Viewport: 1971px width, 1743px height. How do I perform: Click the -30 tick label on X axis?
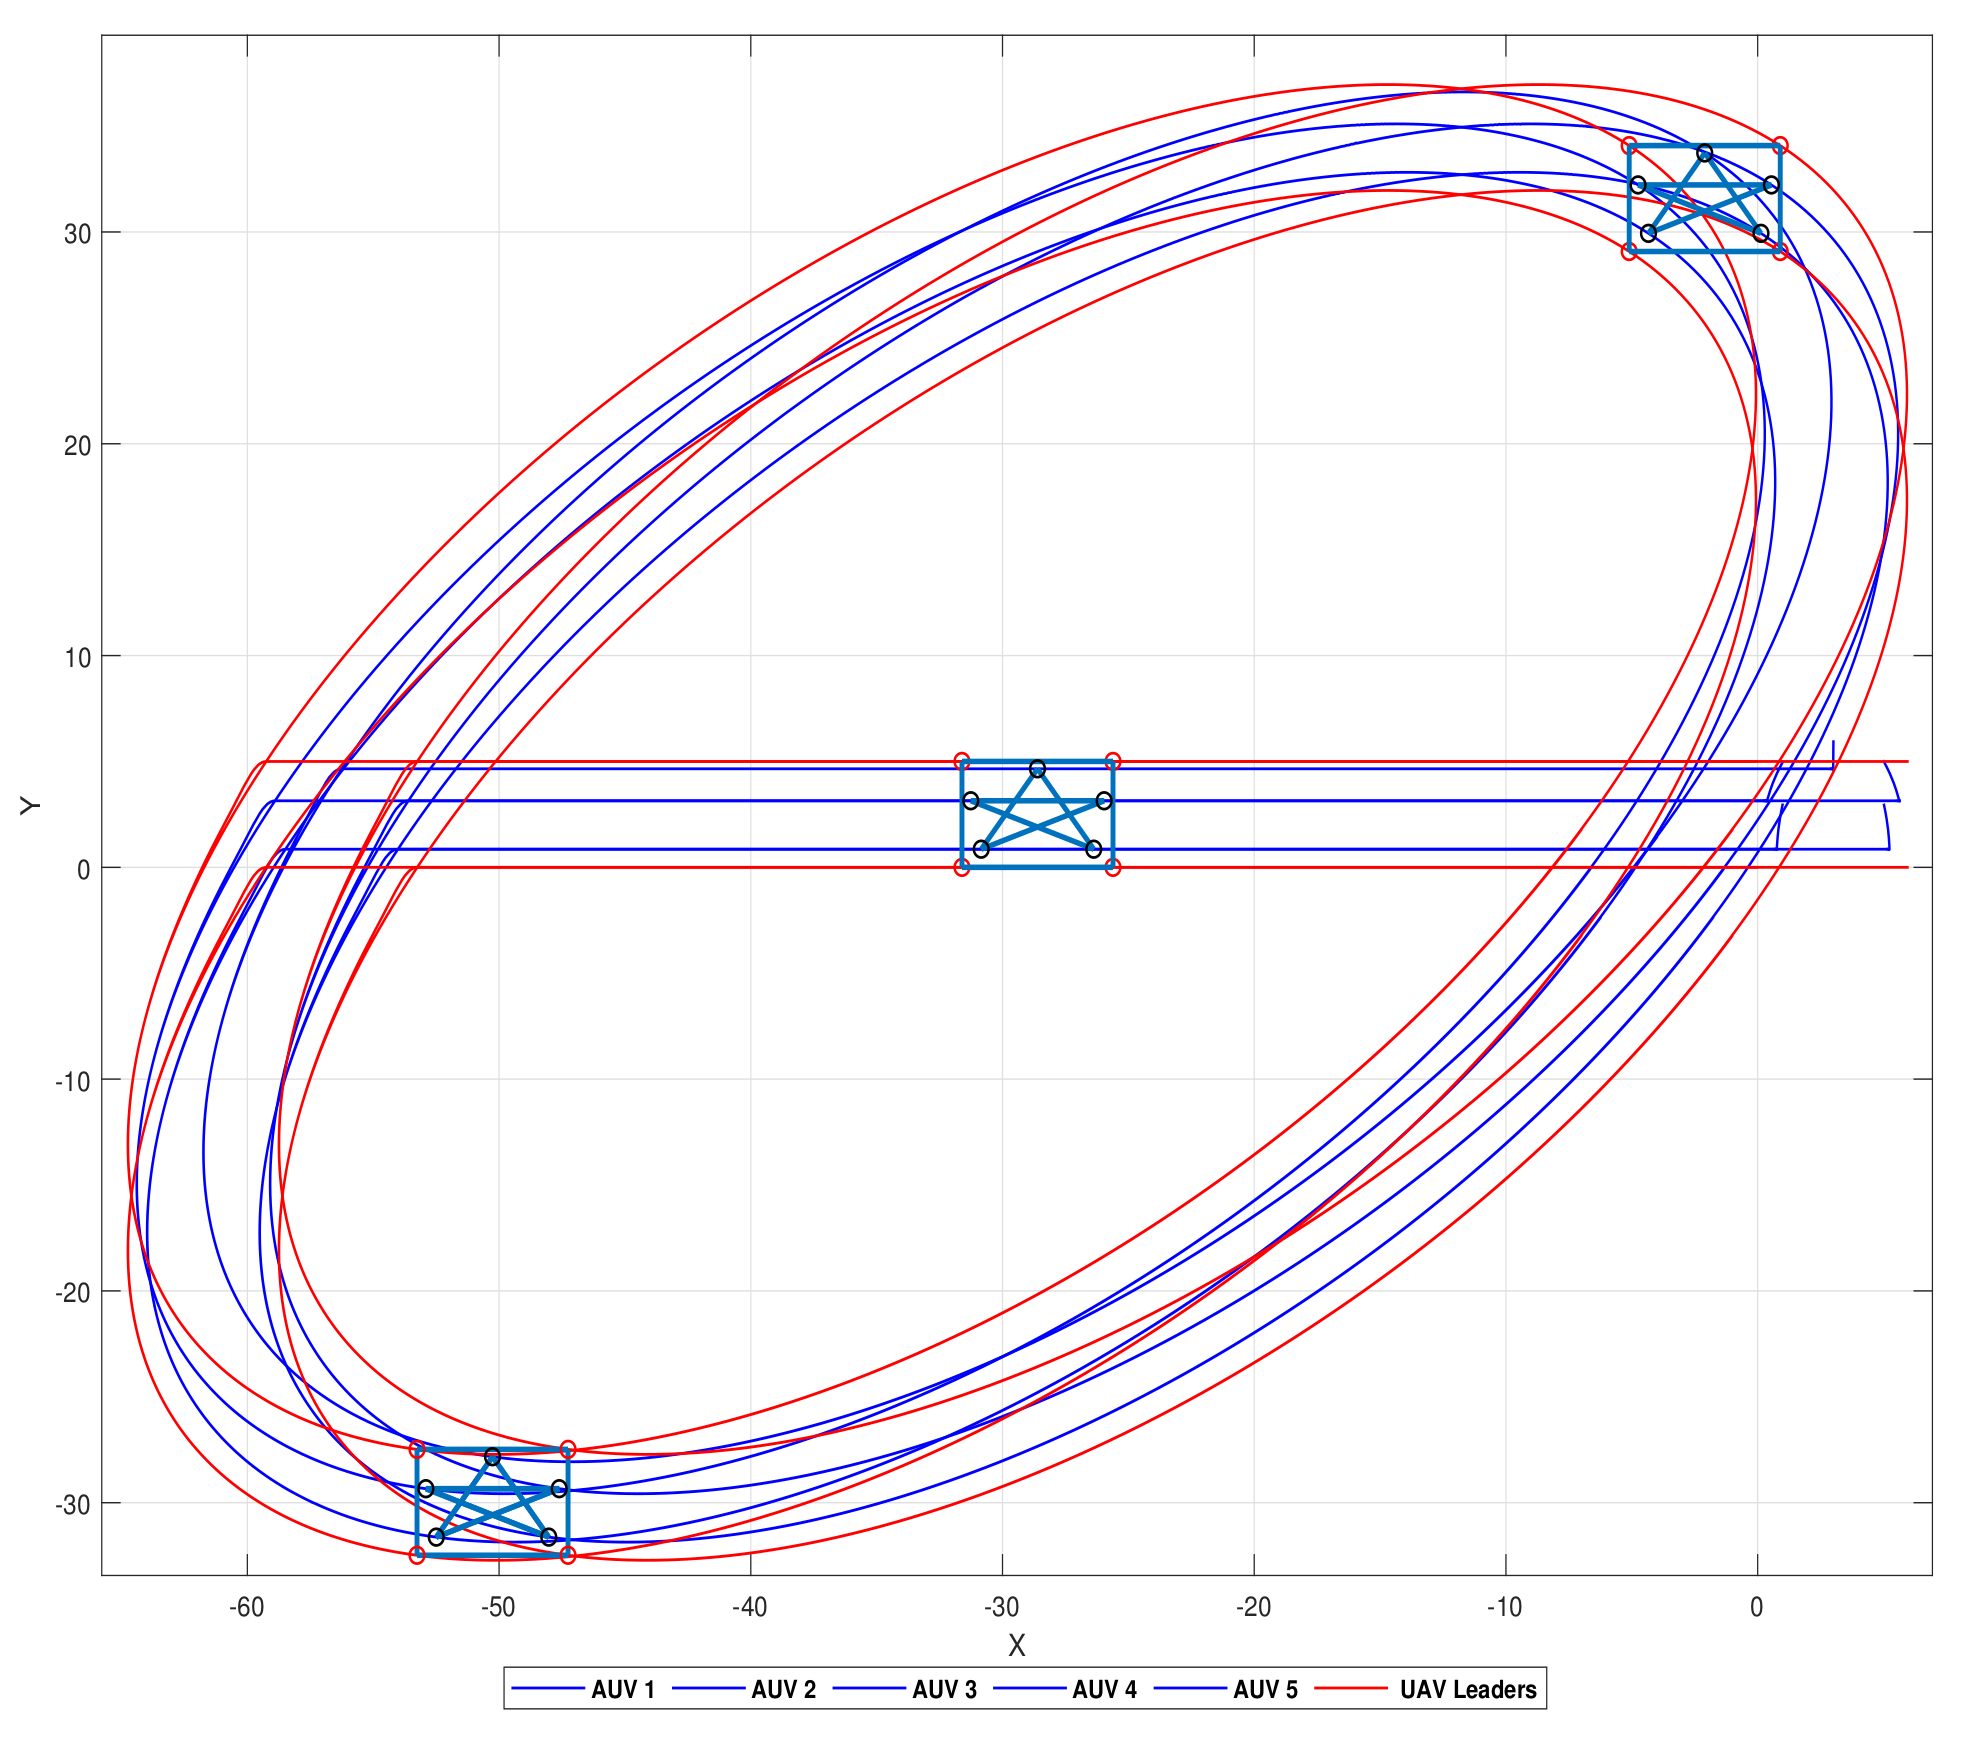tap(1001, 1606)
